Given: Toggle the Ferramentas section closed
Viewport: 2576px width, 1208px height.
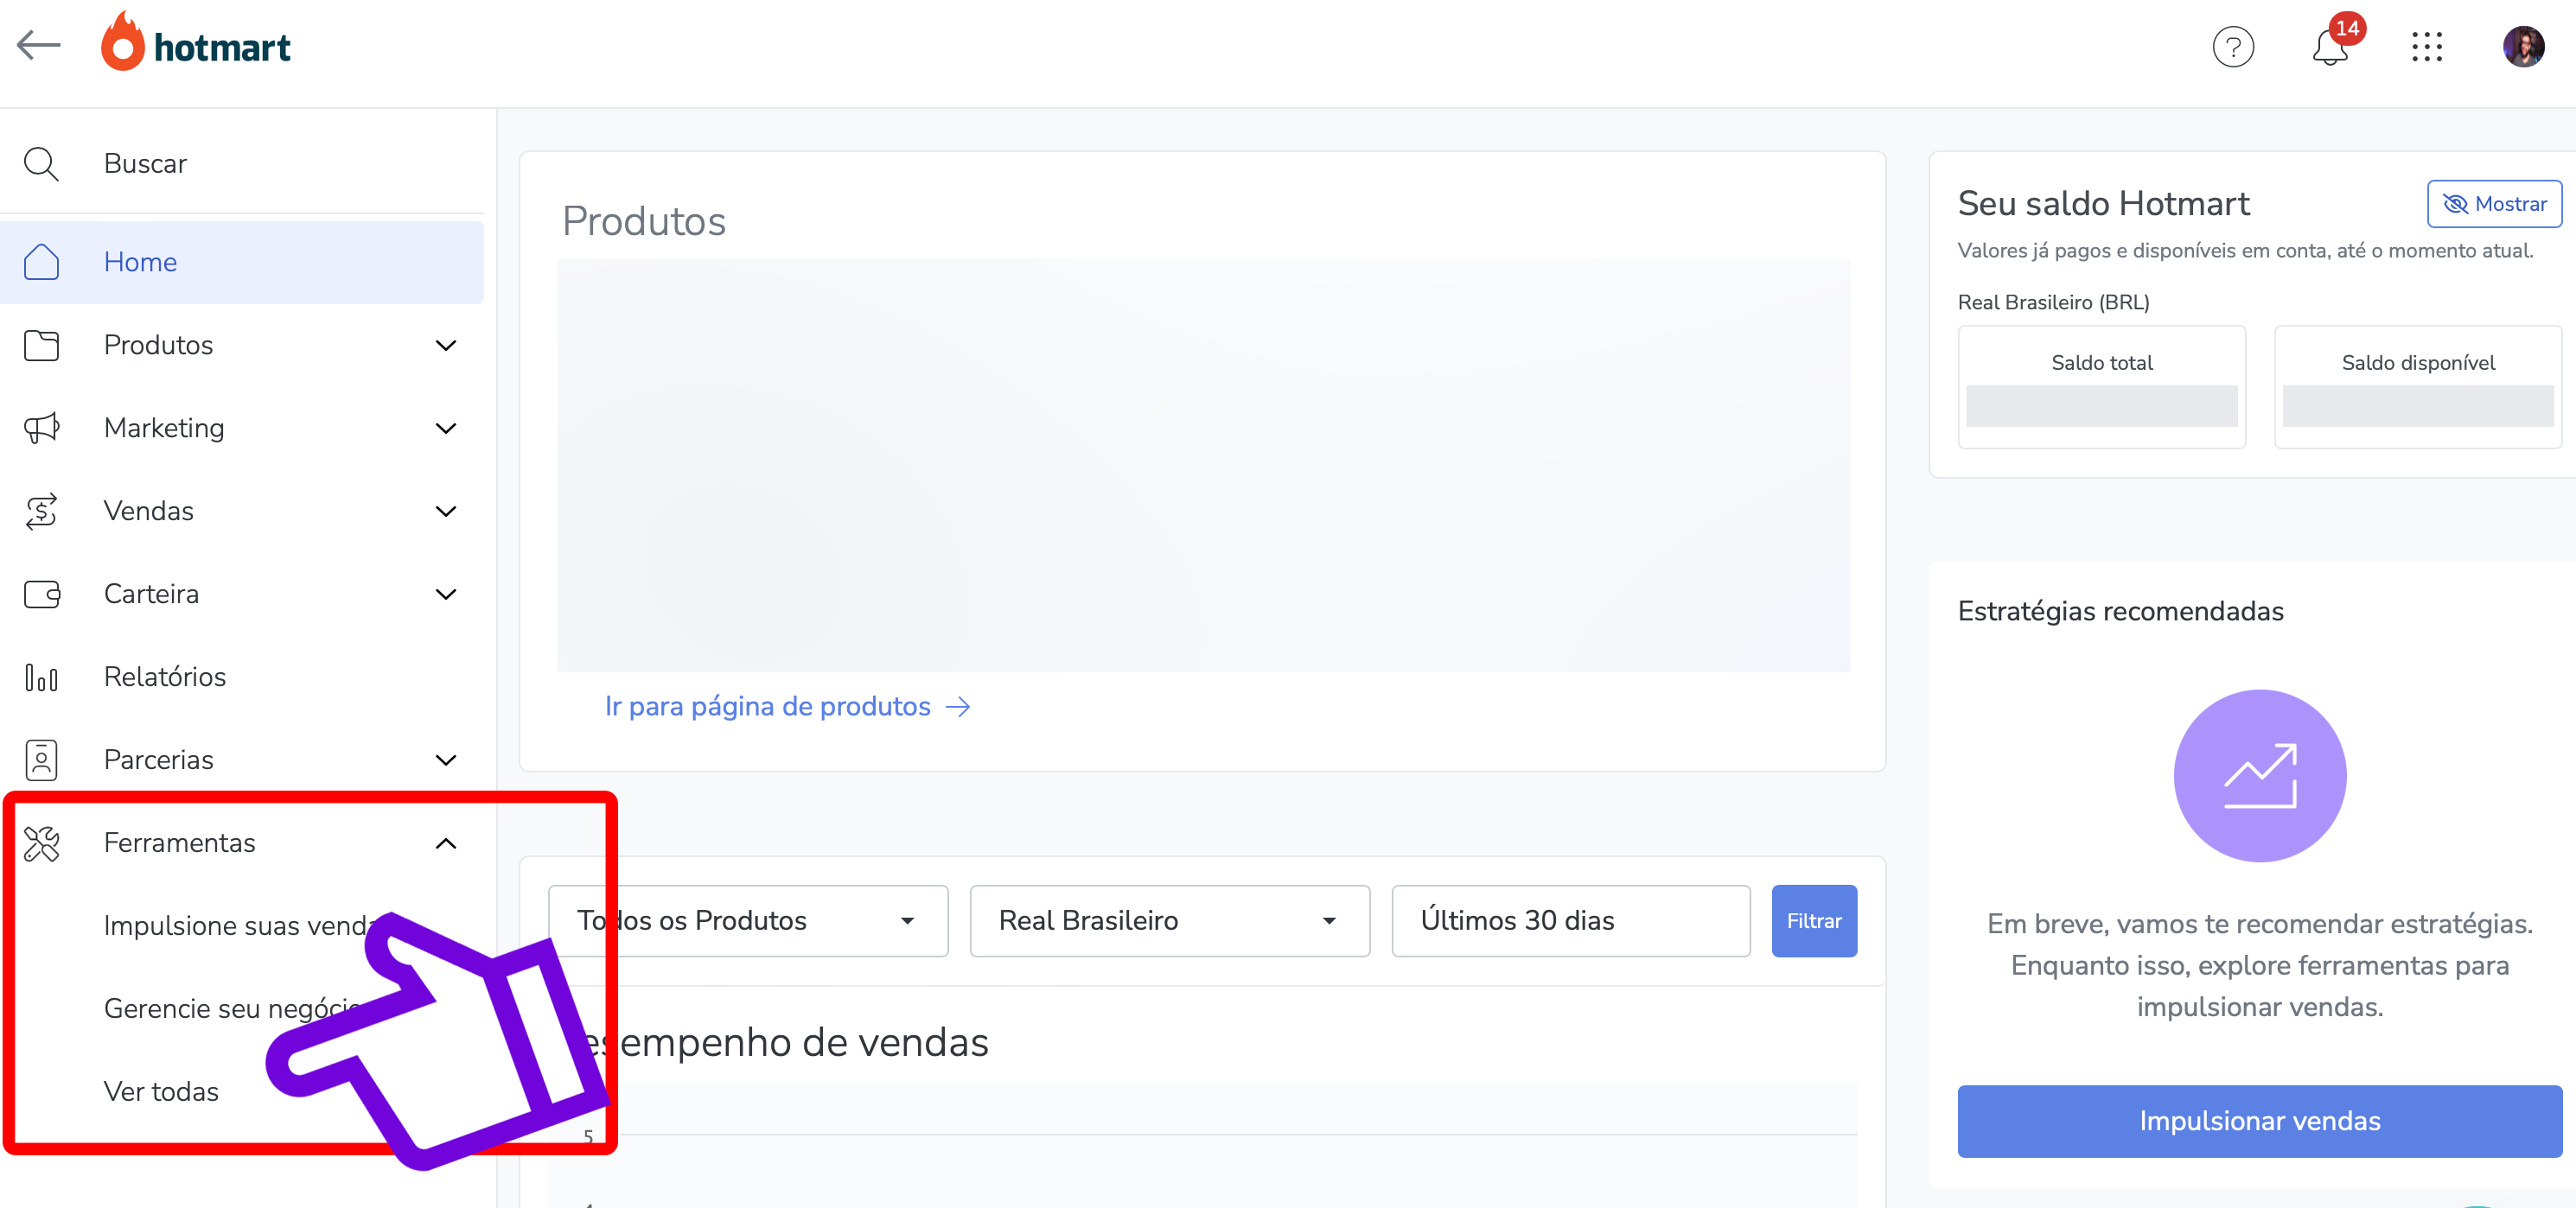Looking at the screenshot, I should (447, 843).
